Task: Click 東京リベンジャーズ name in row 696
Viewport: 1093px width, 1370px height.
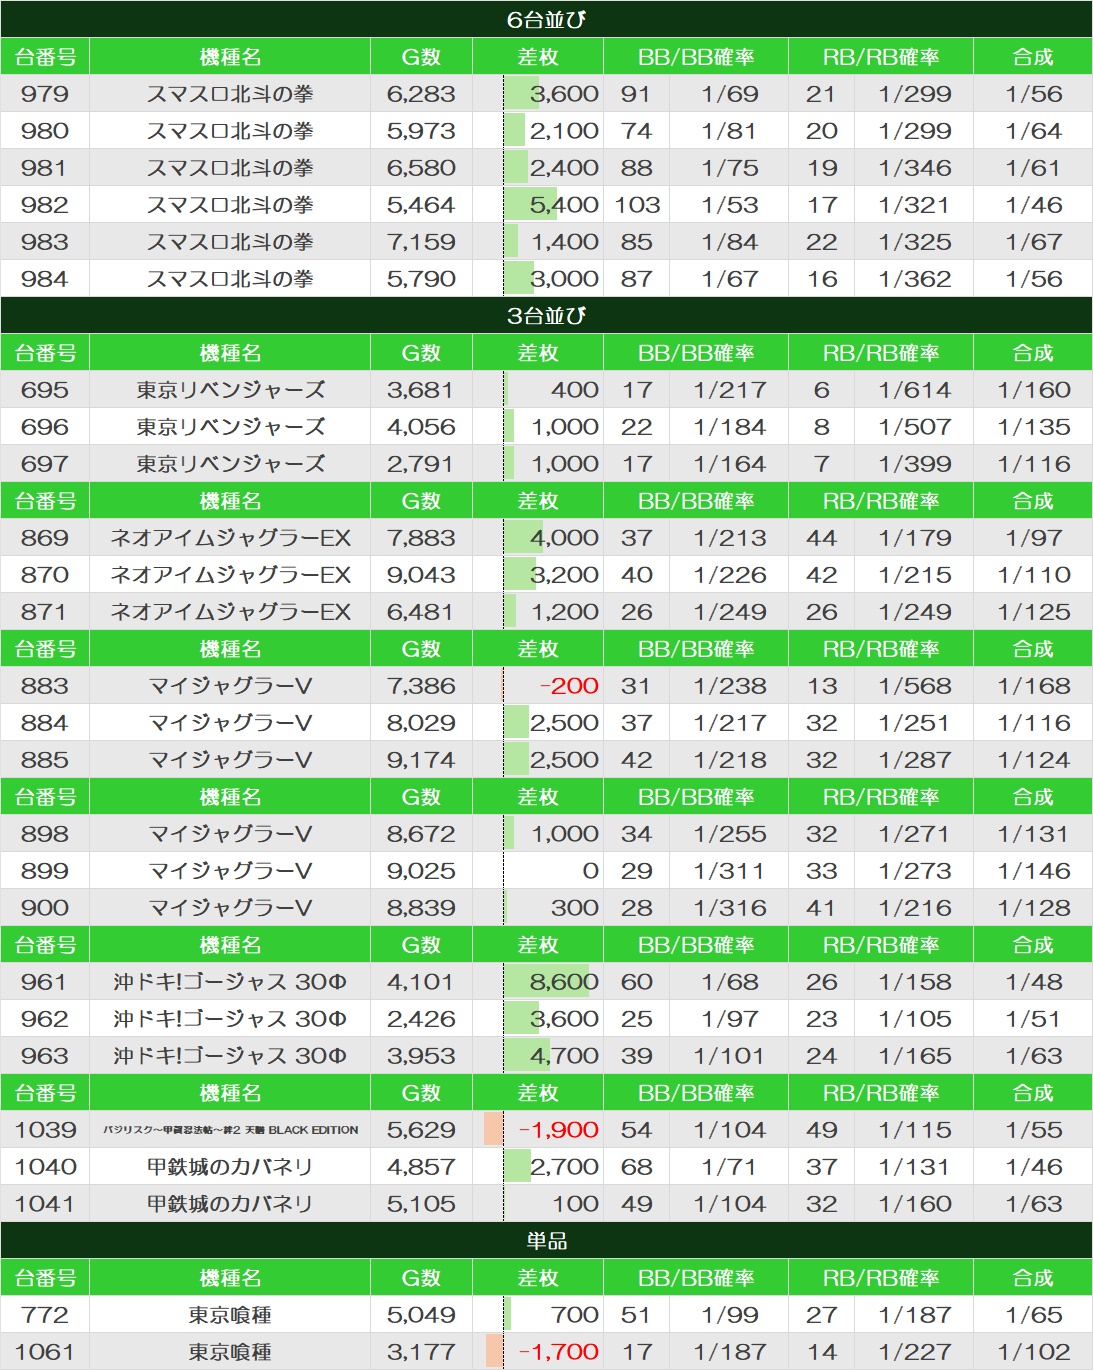Action: (x=230, y=427)
